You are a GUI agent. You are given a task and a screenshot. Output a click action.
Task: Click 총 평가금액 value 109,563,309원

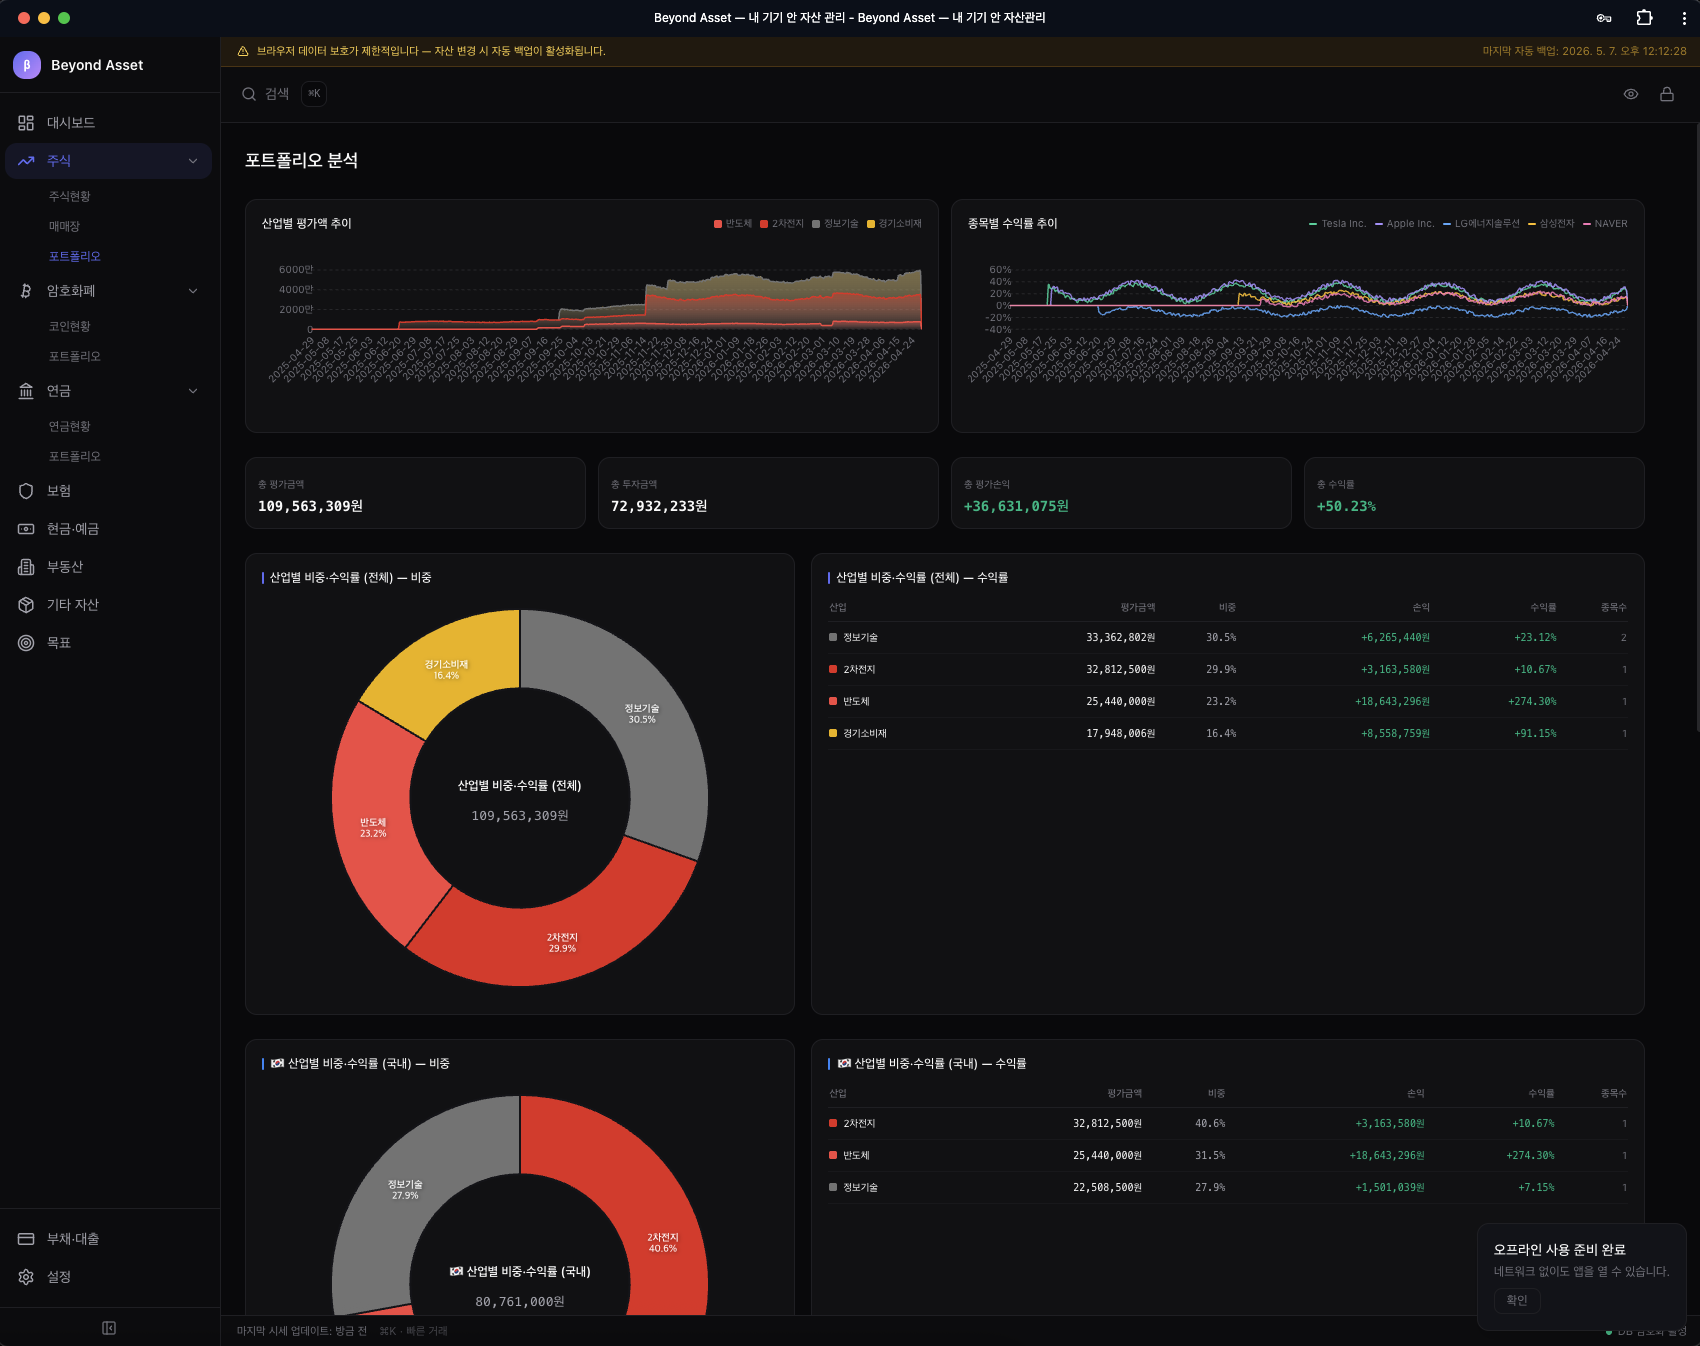310,507
